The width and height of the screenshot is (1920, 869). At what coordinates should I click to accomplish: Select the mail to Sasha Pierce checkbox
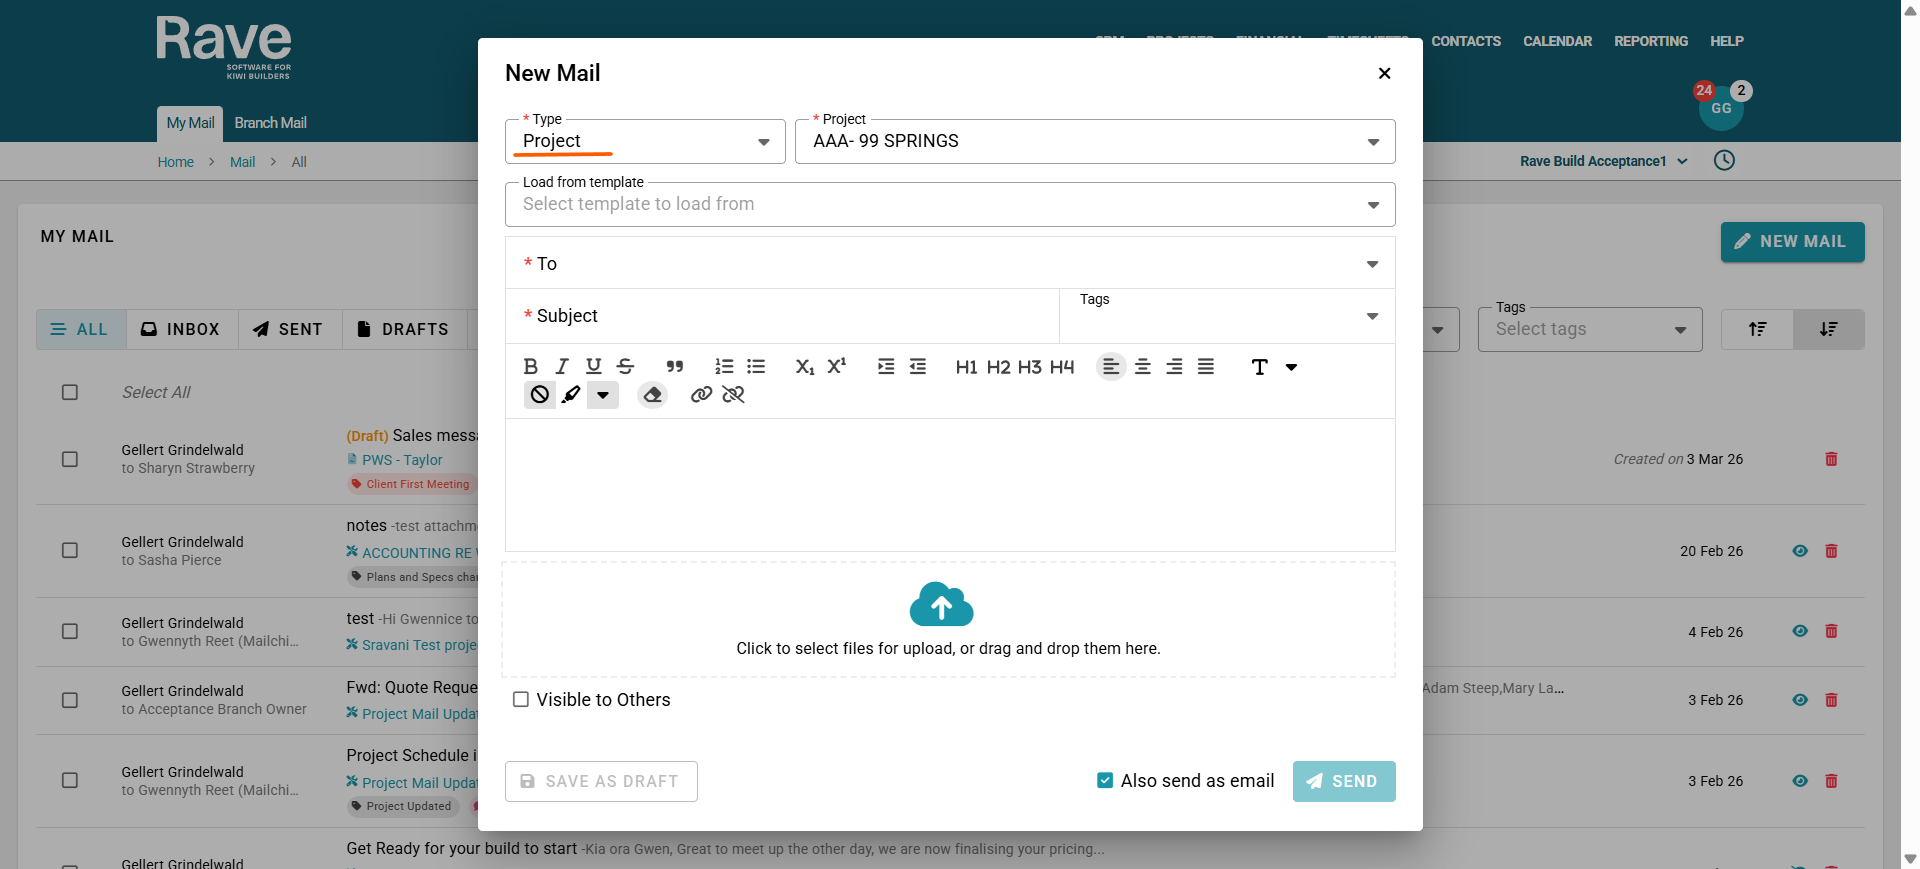coord(70,551)
